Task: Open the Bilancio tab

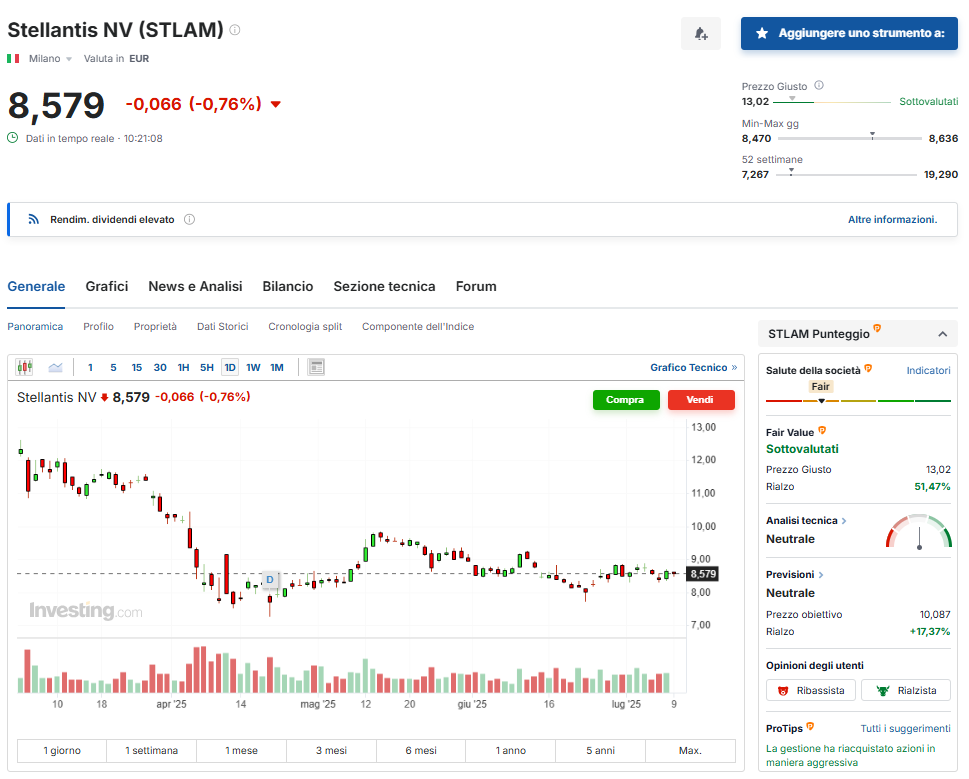Action: tap(288, 286)
